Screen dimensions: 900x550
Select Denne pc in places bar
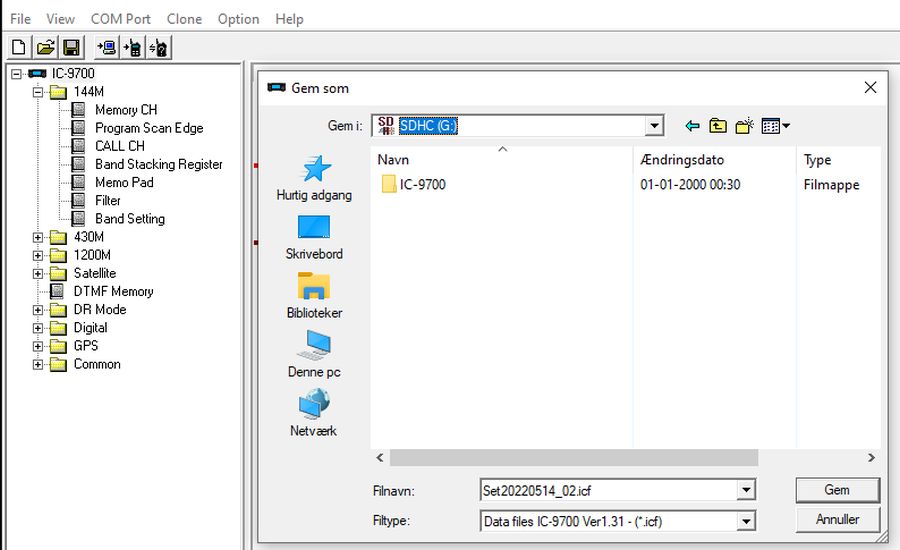tap(314, 355)
